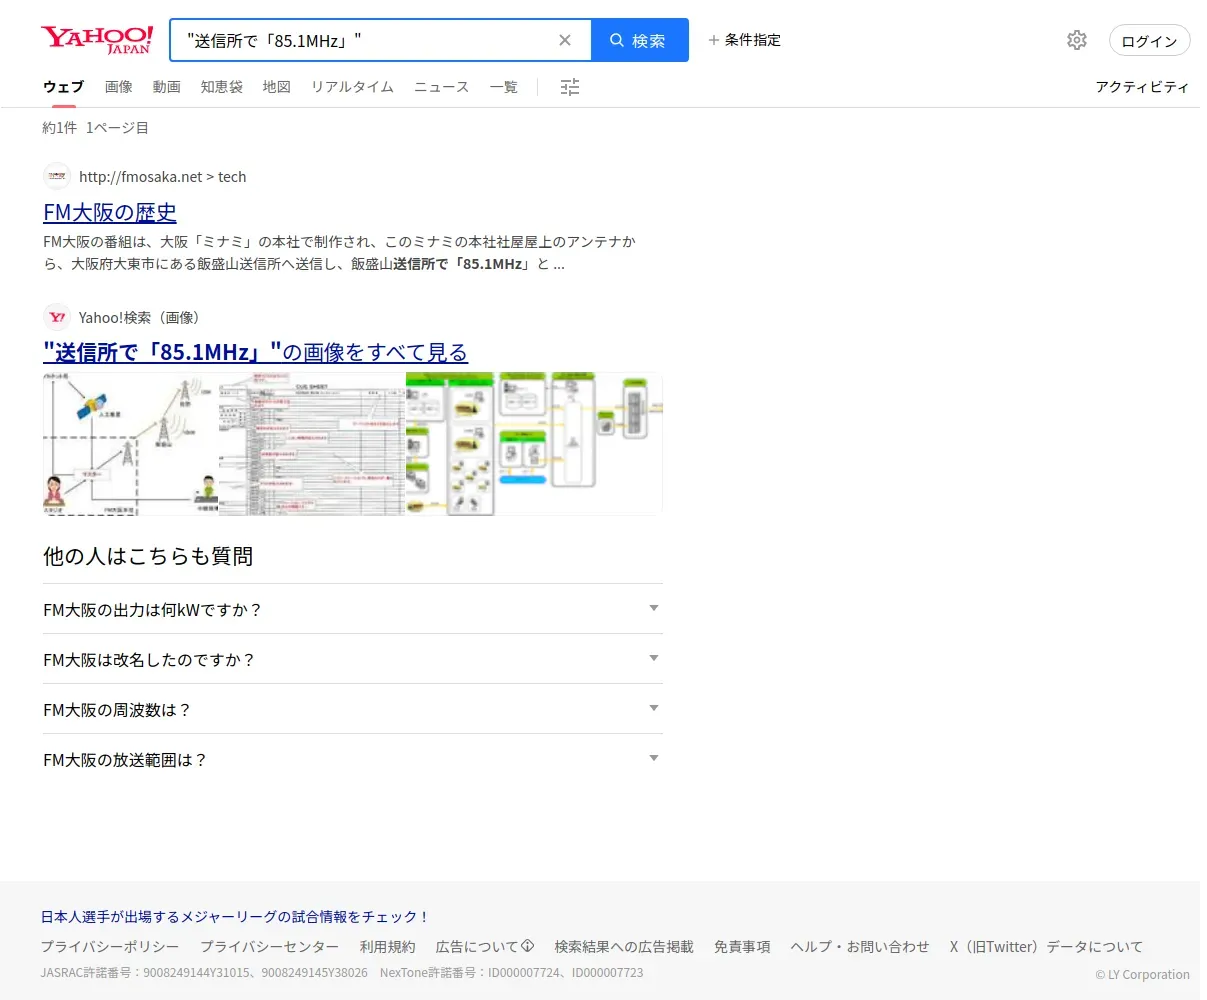Image resolution: width=1207 pixels, height=1000 pixels.
Task: Open プライバシーセンター footer link
Action: [270, 946]
